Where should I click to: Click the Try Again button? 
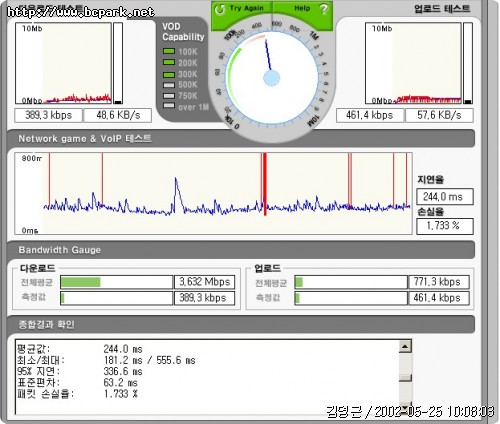pyautogui.click(x=242, y=13)
